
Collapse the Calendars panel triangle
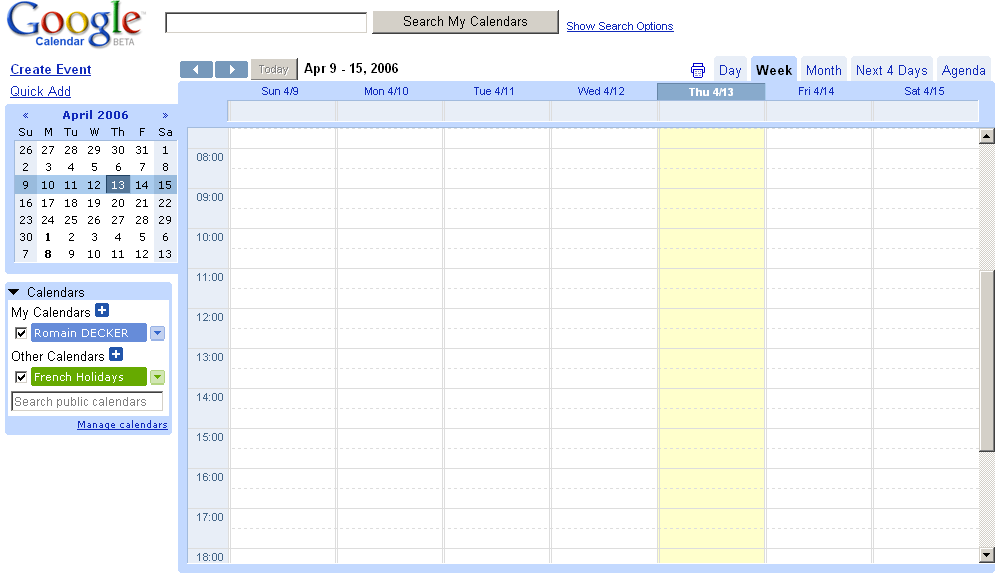click(13, 292)
